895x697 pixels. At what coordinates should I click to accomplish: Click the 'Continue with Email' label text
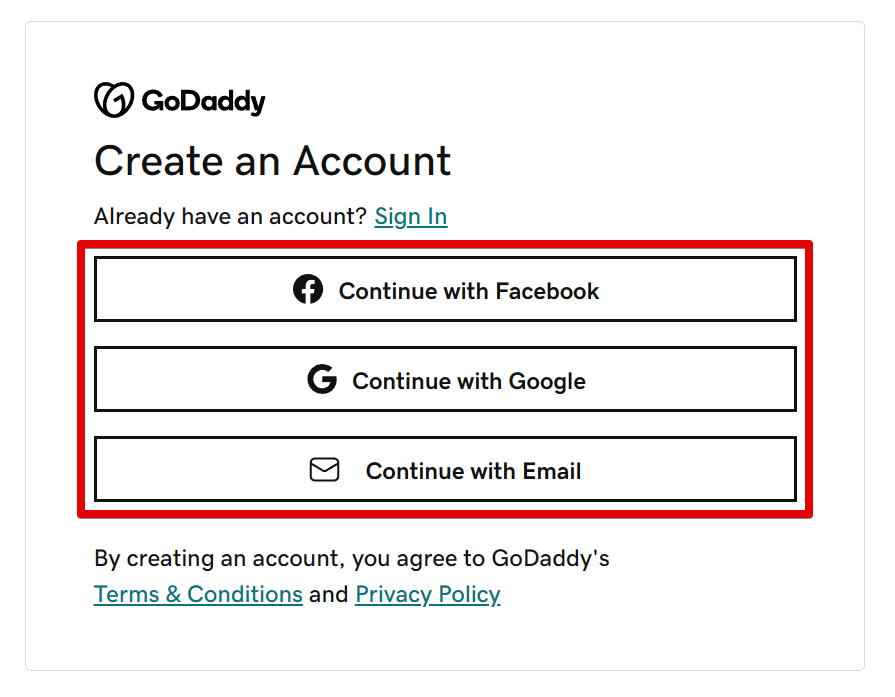click(473, 471)
